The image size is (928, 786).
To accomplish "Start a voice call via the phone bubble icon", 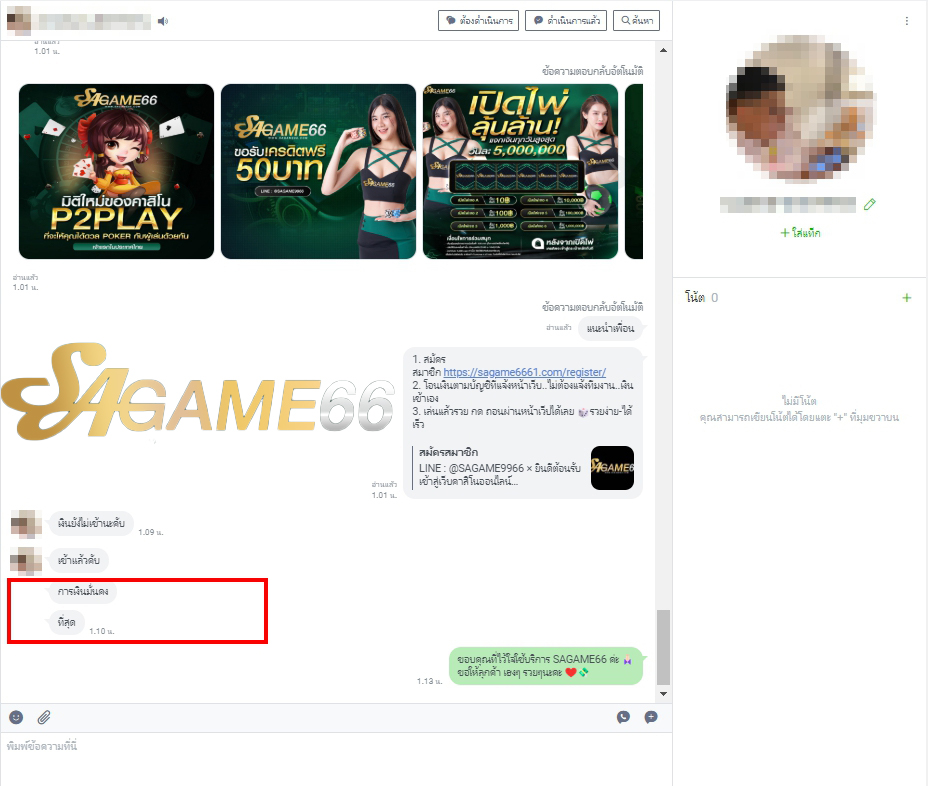I will [624, 717].
